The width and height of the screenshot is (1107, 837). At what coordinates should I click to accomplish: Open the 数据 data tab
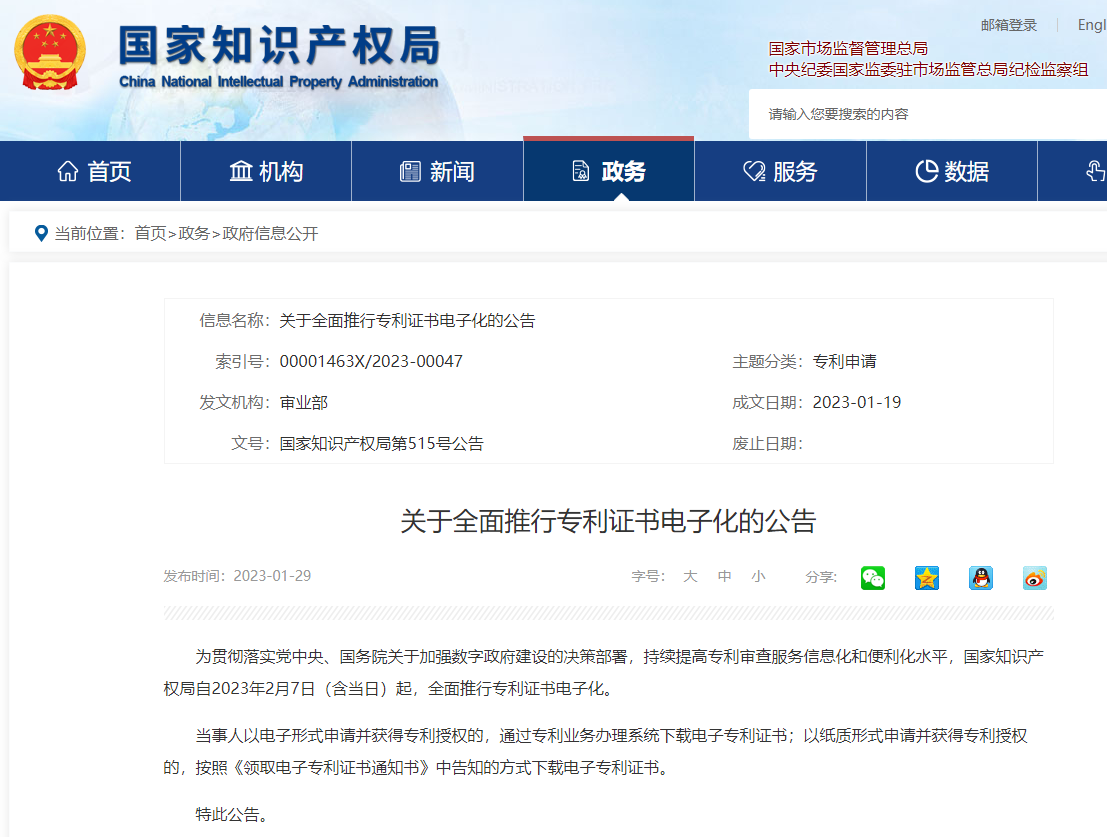(952, 171)
